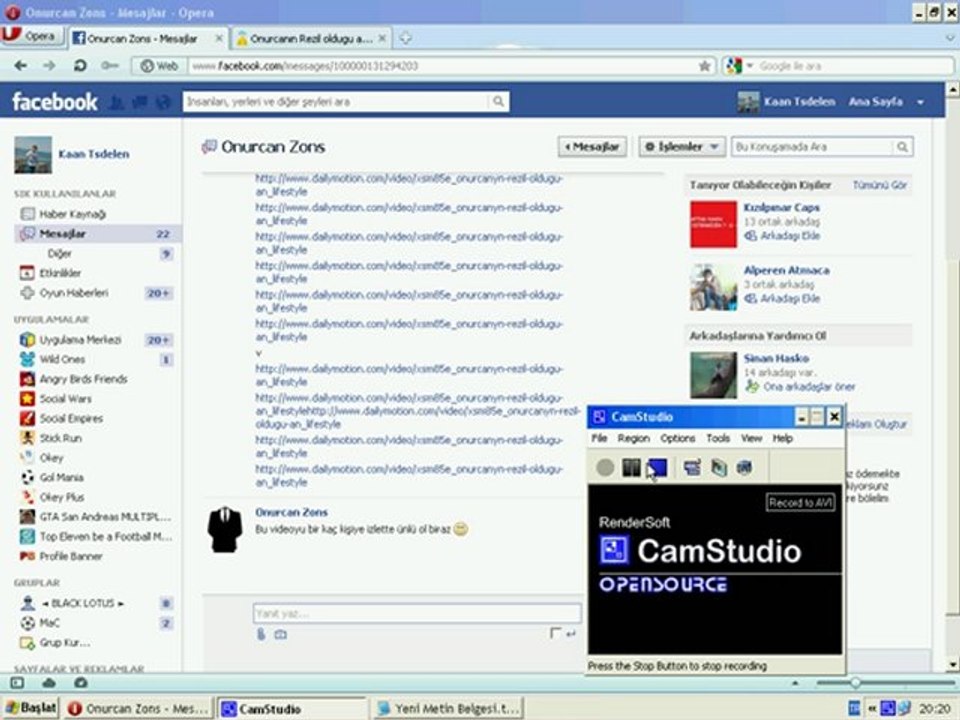Screen dimensions: 960x720
Task: Open CamStudio View menu
Action: click(x=751, y=438)
